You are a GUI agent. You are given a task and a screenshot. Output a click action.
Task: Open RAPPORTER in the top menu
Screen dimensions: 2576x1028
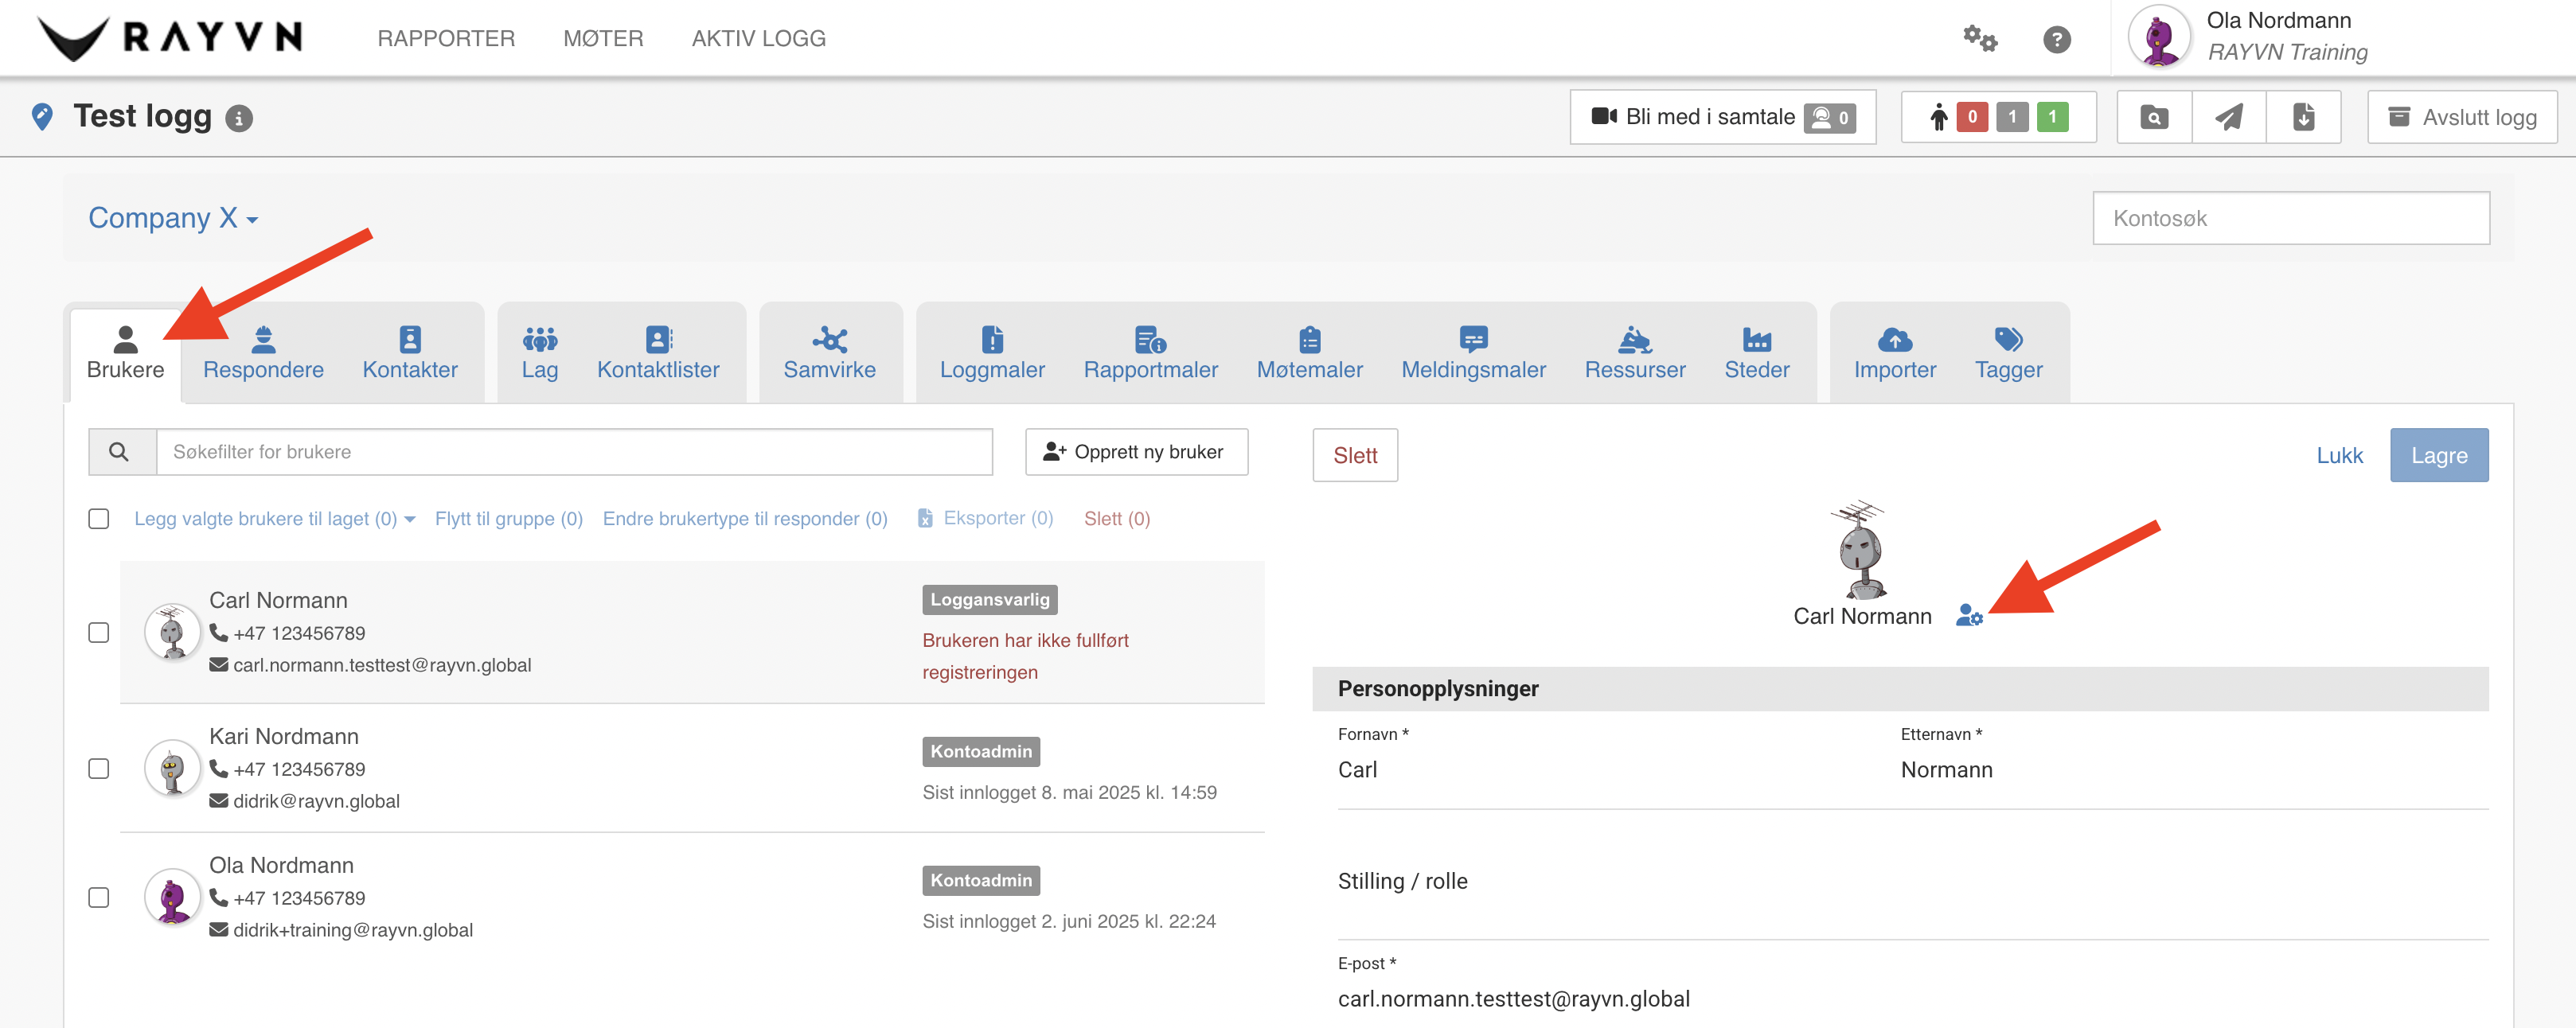point(446,38)
